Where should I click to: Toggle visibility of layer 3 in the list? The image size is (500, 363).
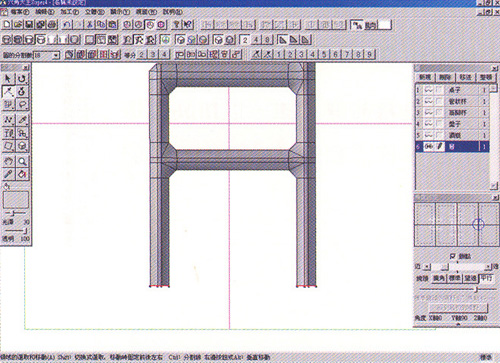click(429, 113)
